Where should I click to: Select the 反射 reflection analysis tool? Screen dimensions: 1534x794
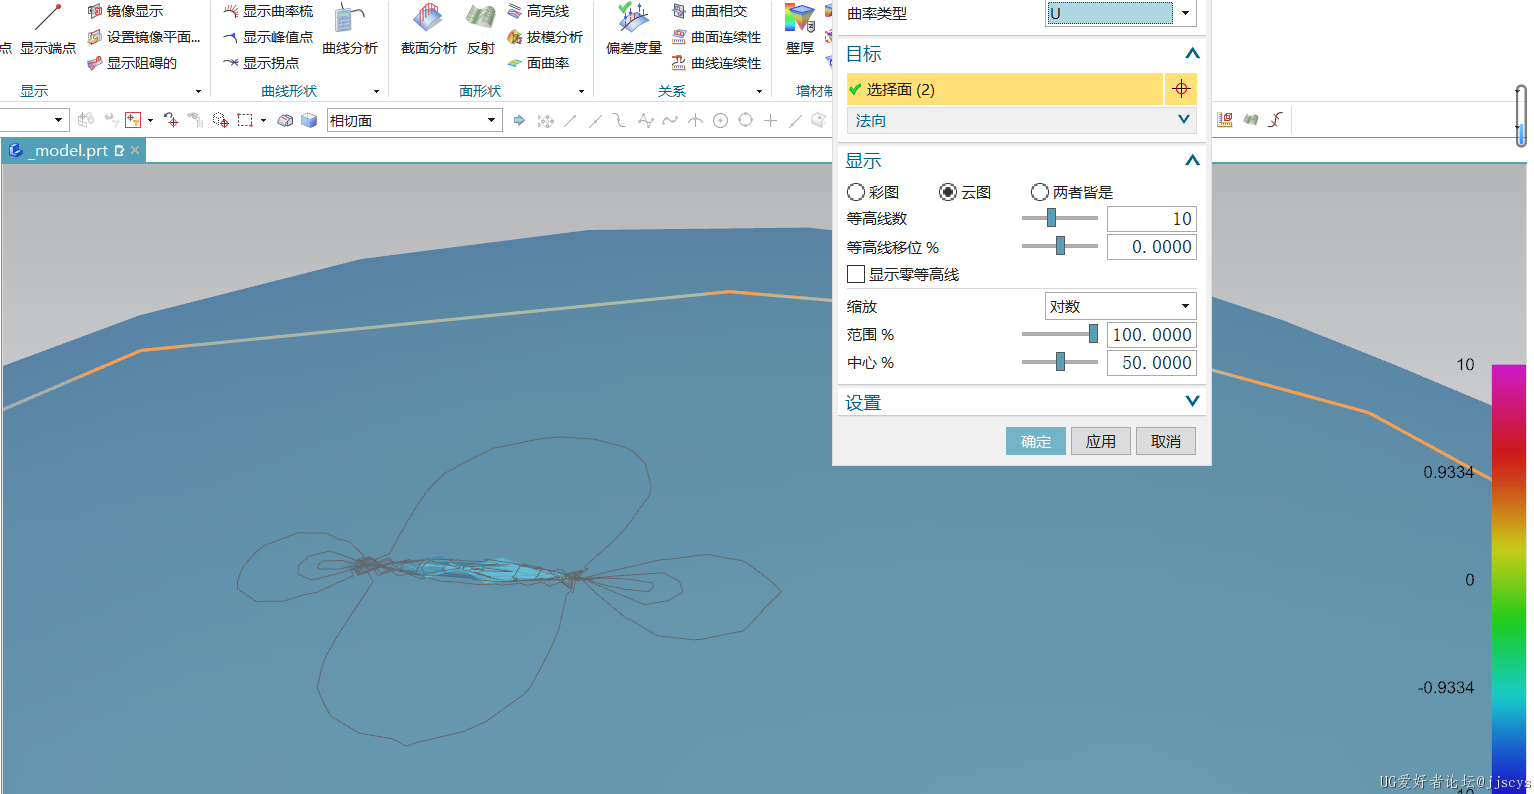(x=481, y=28)
